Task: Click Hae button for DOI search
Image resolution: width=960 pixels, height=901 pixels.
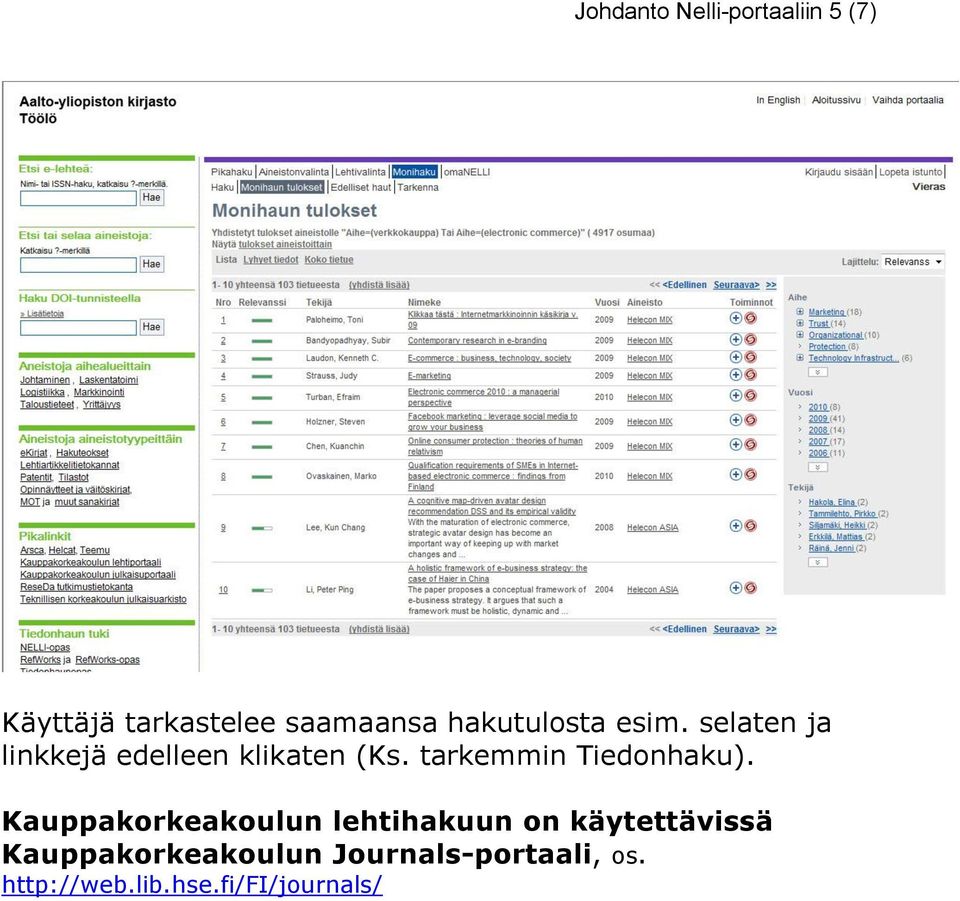Action: click(x=151, y=327)
